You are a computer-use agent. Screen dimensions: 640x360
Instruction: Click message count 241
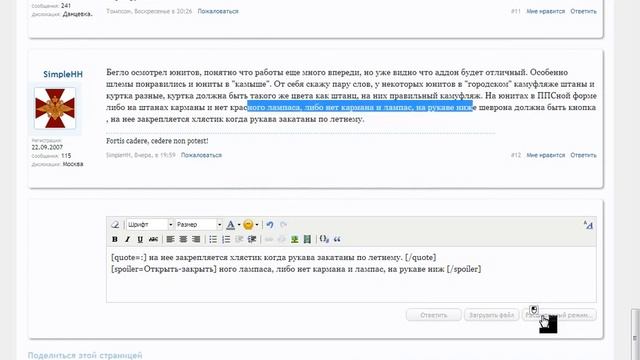click(x=66, y=6)
